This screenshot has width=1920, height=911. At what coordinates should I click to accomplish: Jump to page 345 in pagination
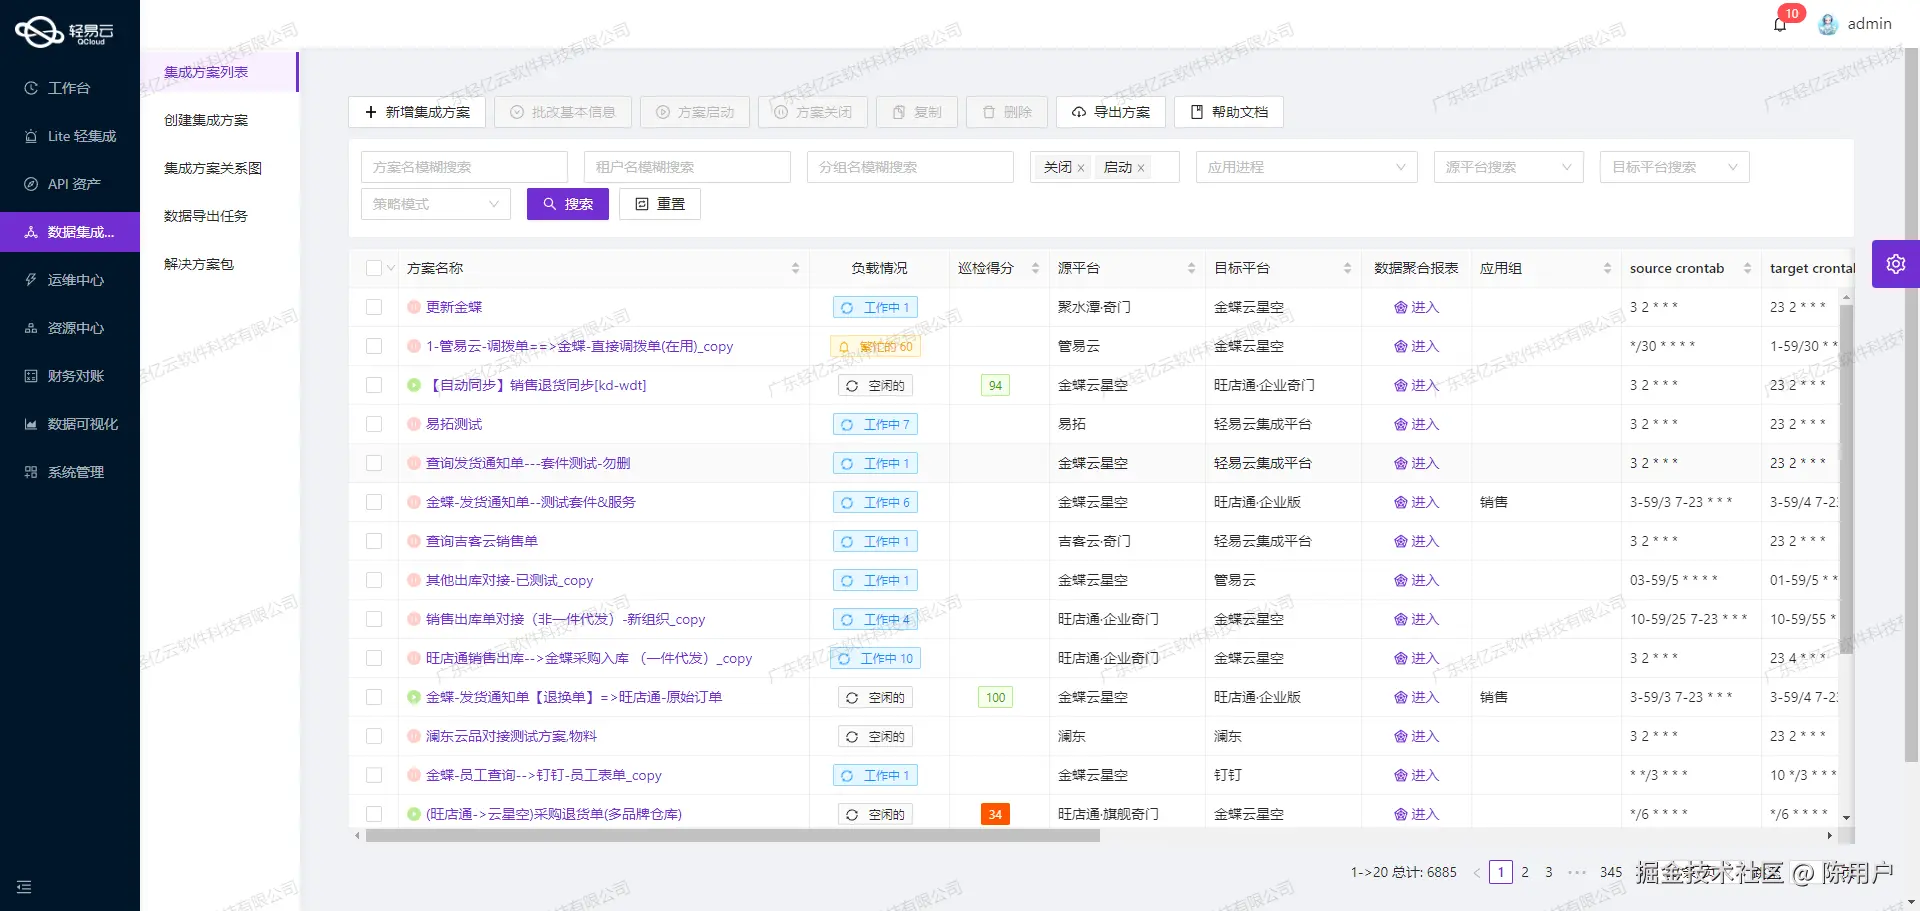pyautogui.click(x=1610, y=872)
